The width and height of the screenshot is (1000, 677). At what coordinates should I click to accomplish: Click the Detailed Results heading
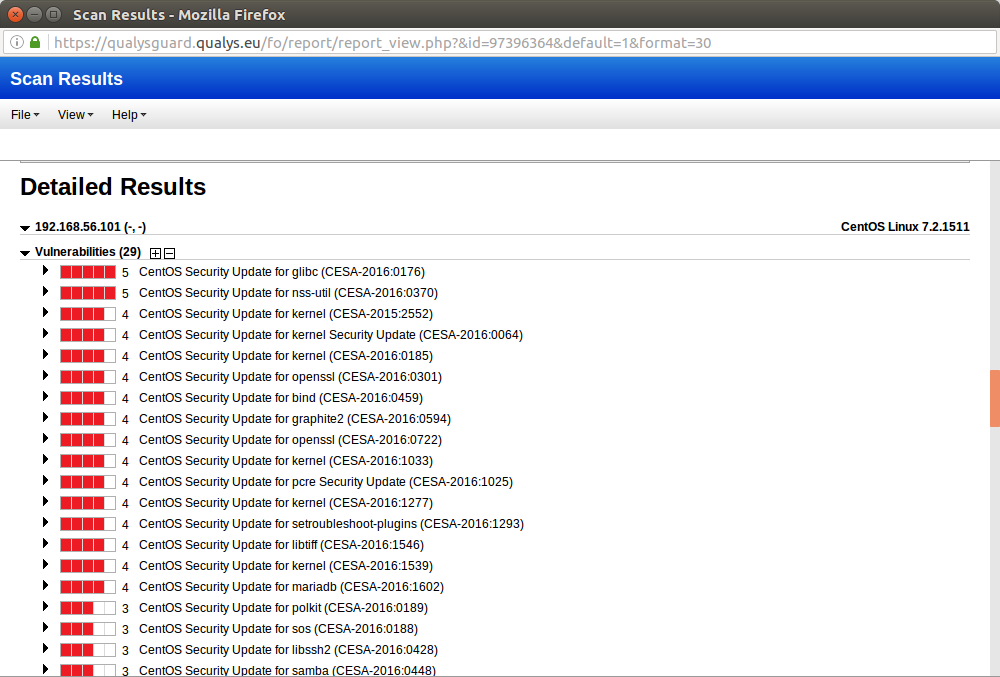(113, 187)
